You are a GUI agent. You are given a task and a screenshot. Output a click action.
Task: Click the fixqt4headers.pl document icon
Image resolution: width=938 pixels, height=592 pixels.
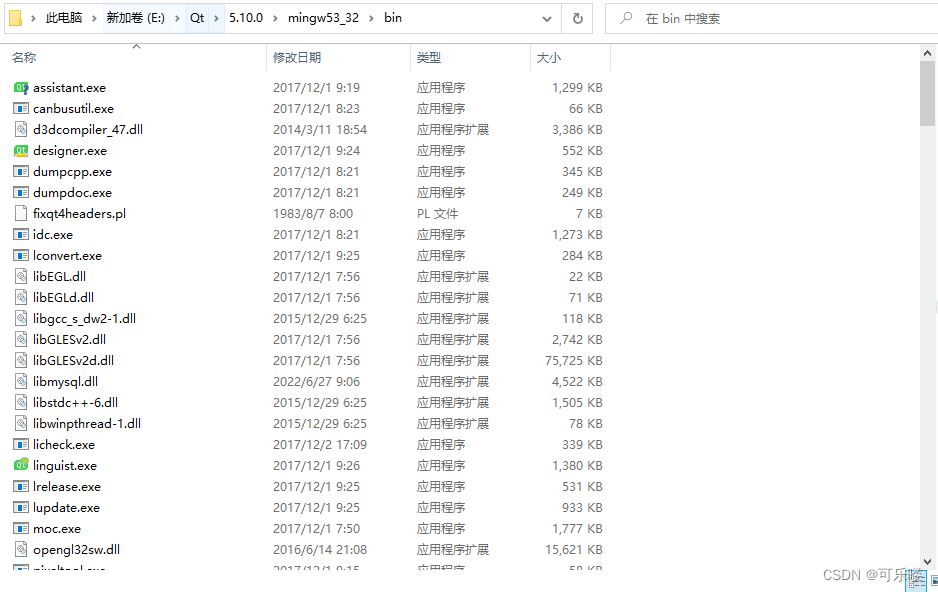click(x=21, y=214)
